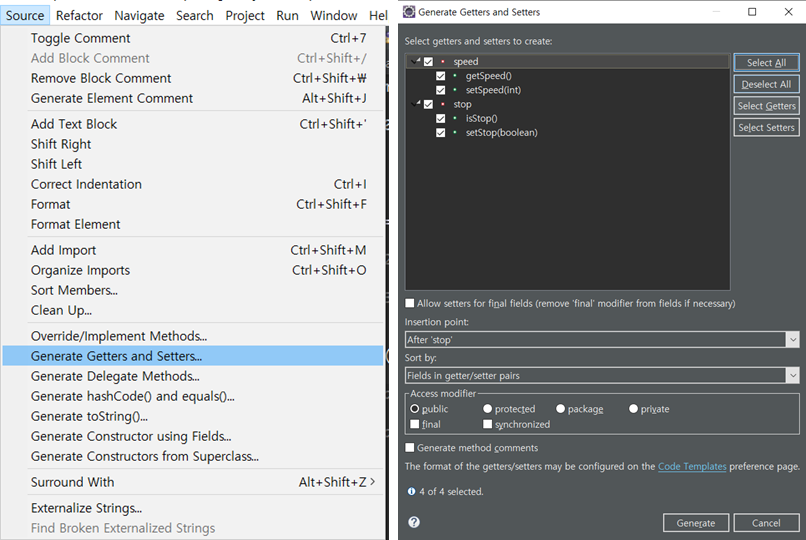The height and width of the screenshot is (540, 806).
Task: Collapse the speed tree node
Action: click(x=416, y=61)
